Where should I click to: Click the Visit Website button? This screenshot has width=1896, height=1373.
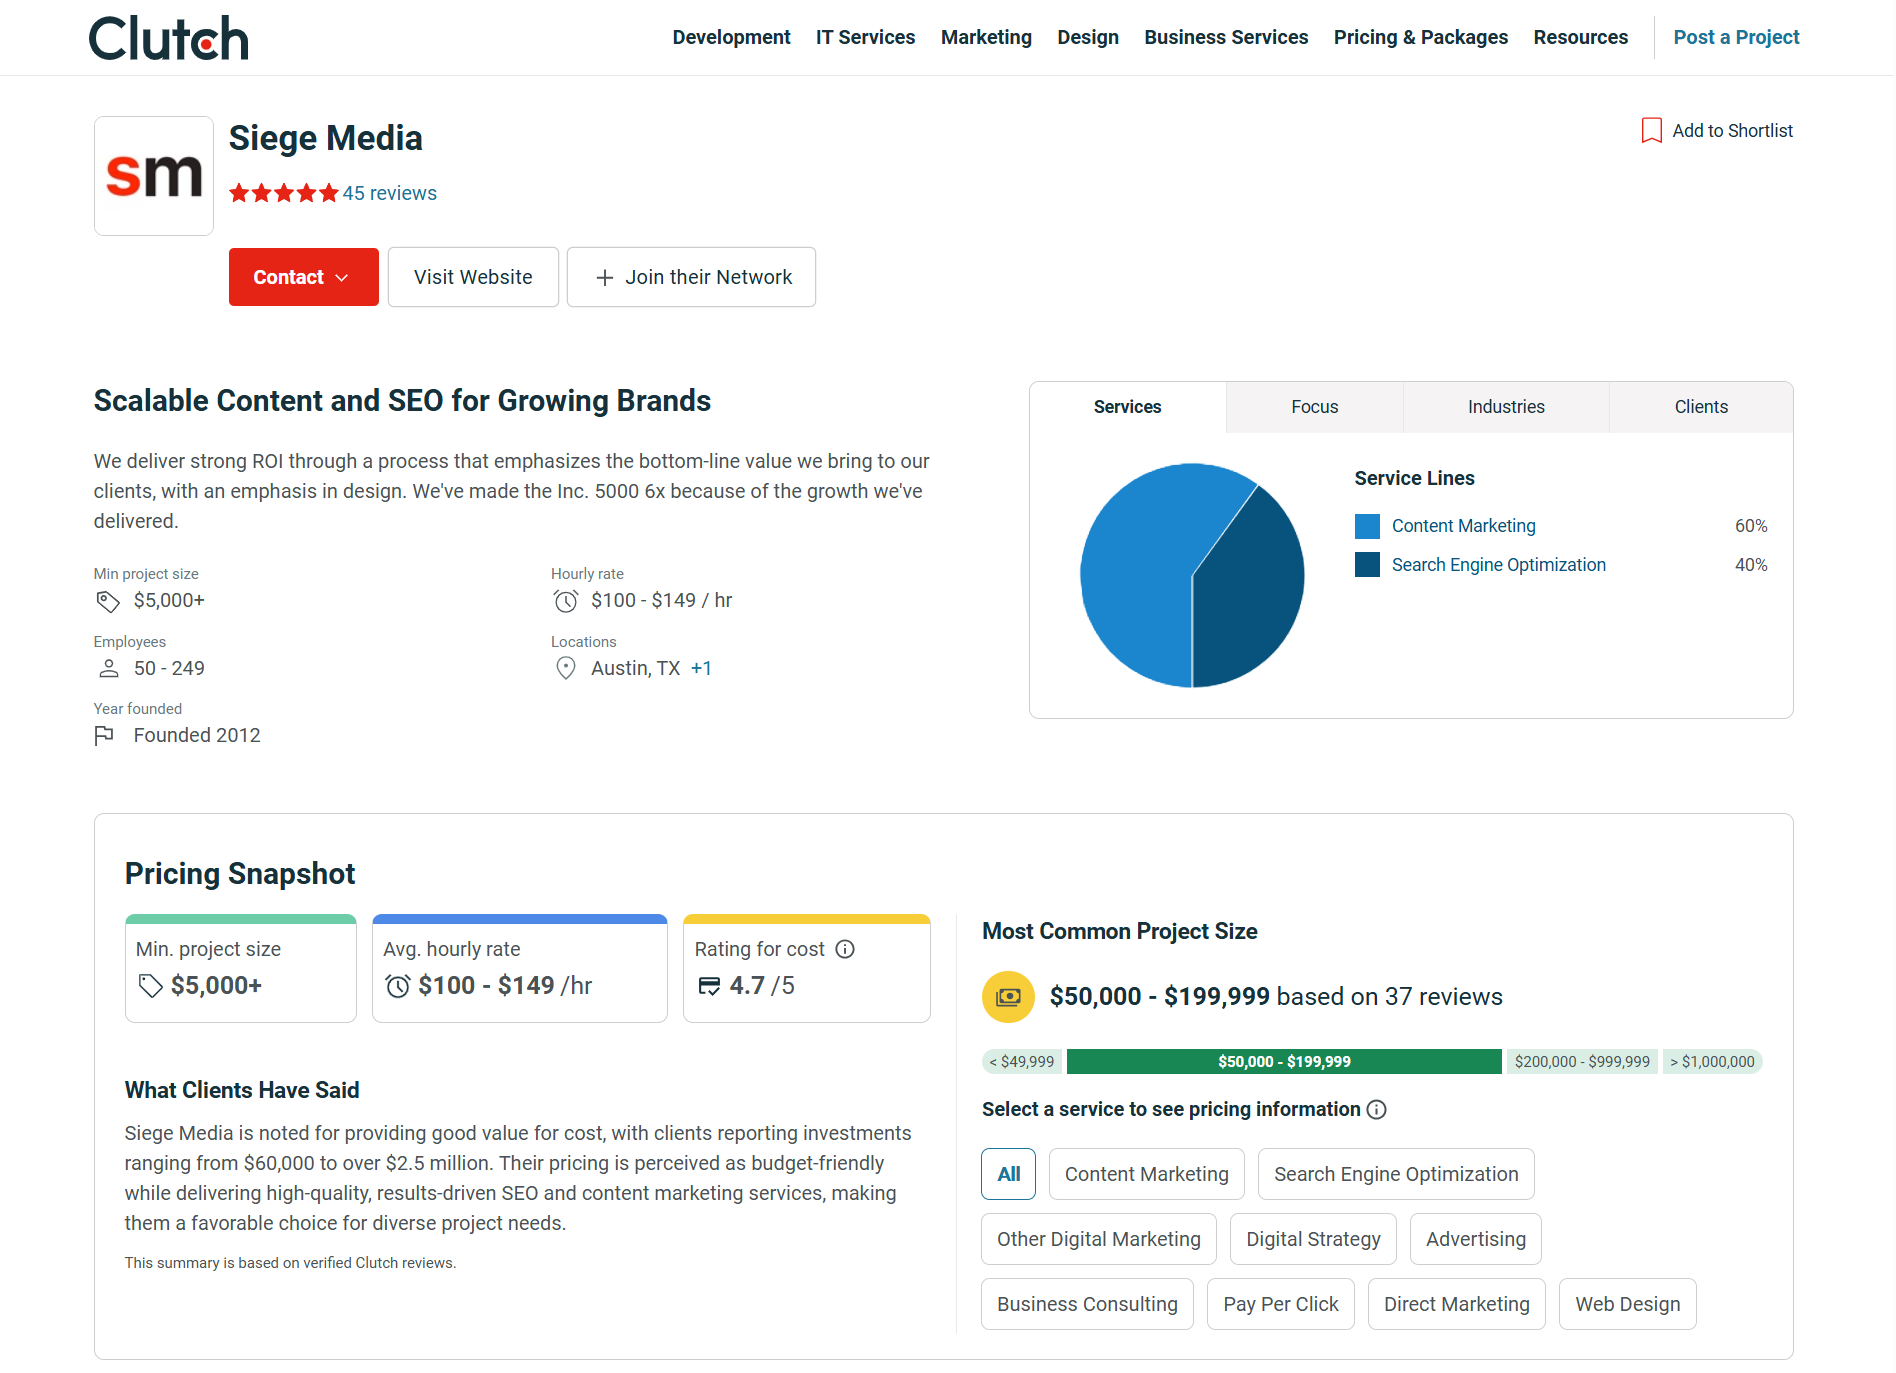coord(473,277)
